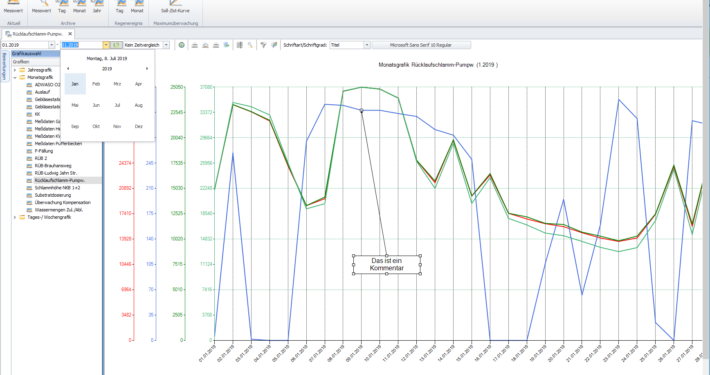Click the highlighted end date field
This screenshot has height=375, width=710.
point(82,45)
